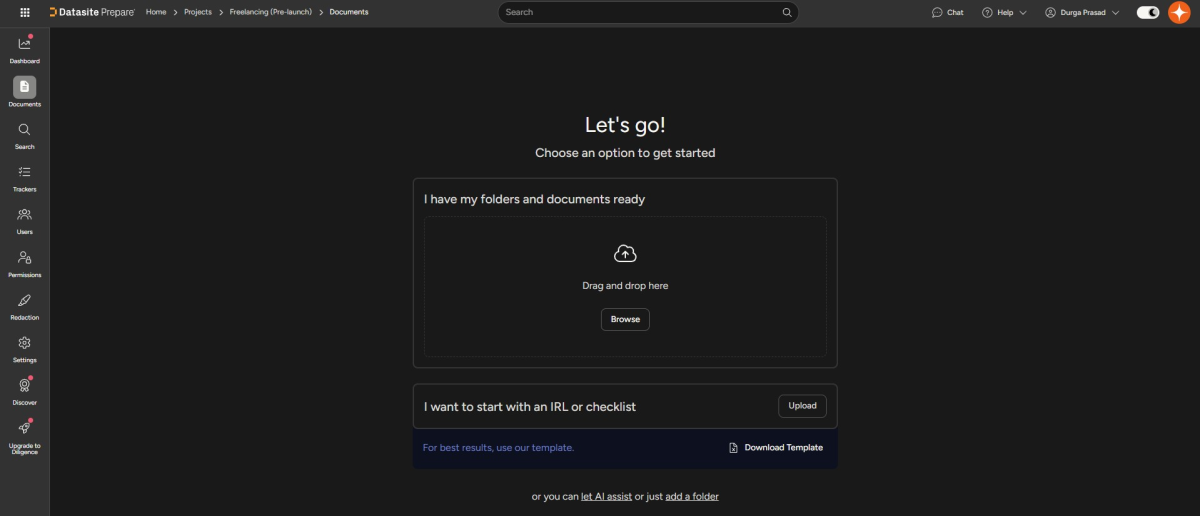The width and height of the screenshot is (1200, 516).
Task: Click the cloud upload icon
Action: (x=625, y=254)
